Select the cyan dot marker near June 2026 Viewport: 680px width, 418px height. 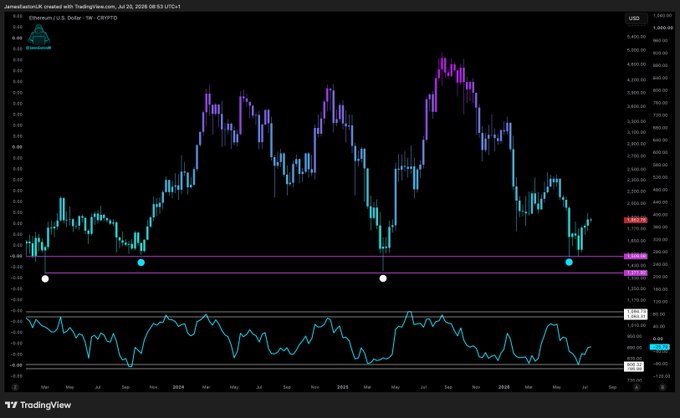pos(569,262)
